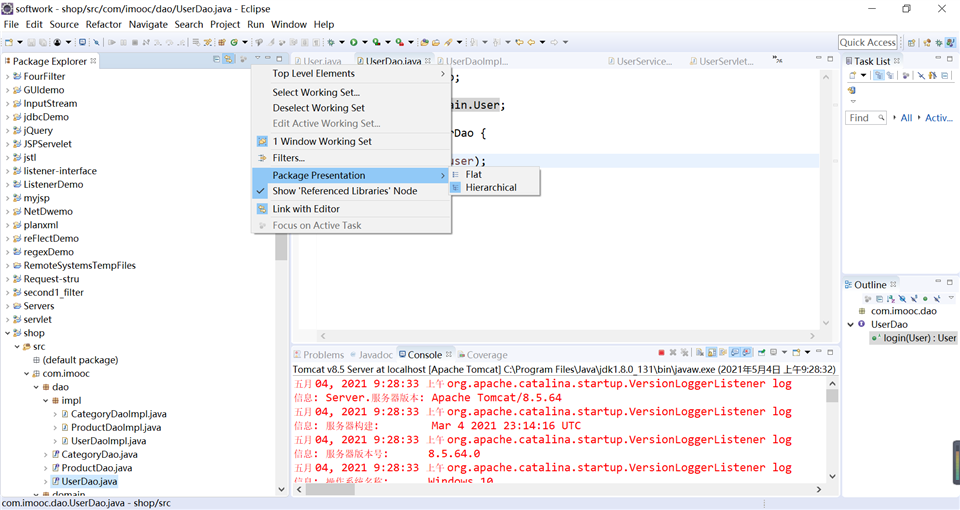Click the red Terminate button in Console
The image size is (960, 510).
point(661,353)
